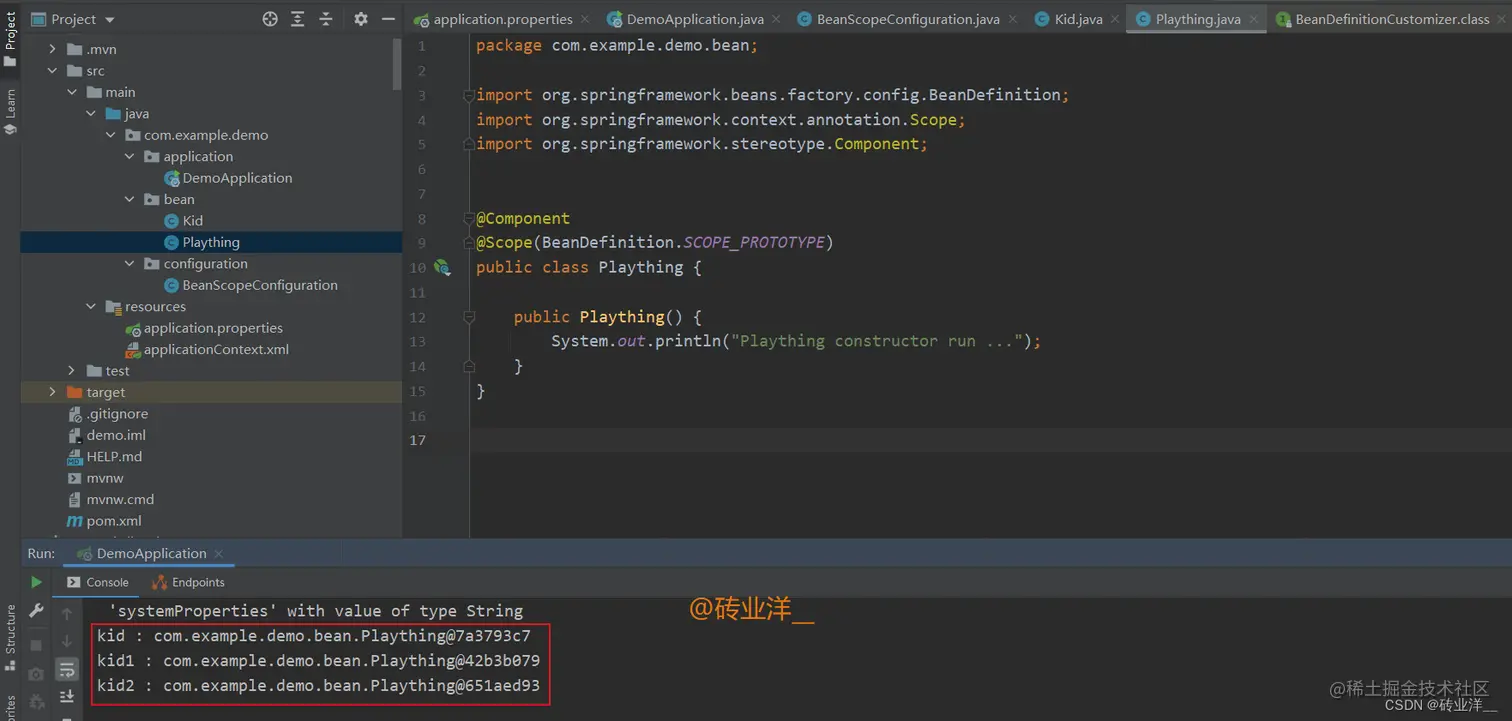
Task: Click the camera dump threads icon
Action: tap(36, 674)
